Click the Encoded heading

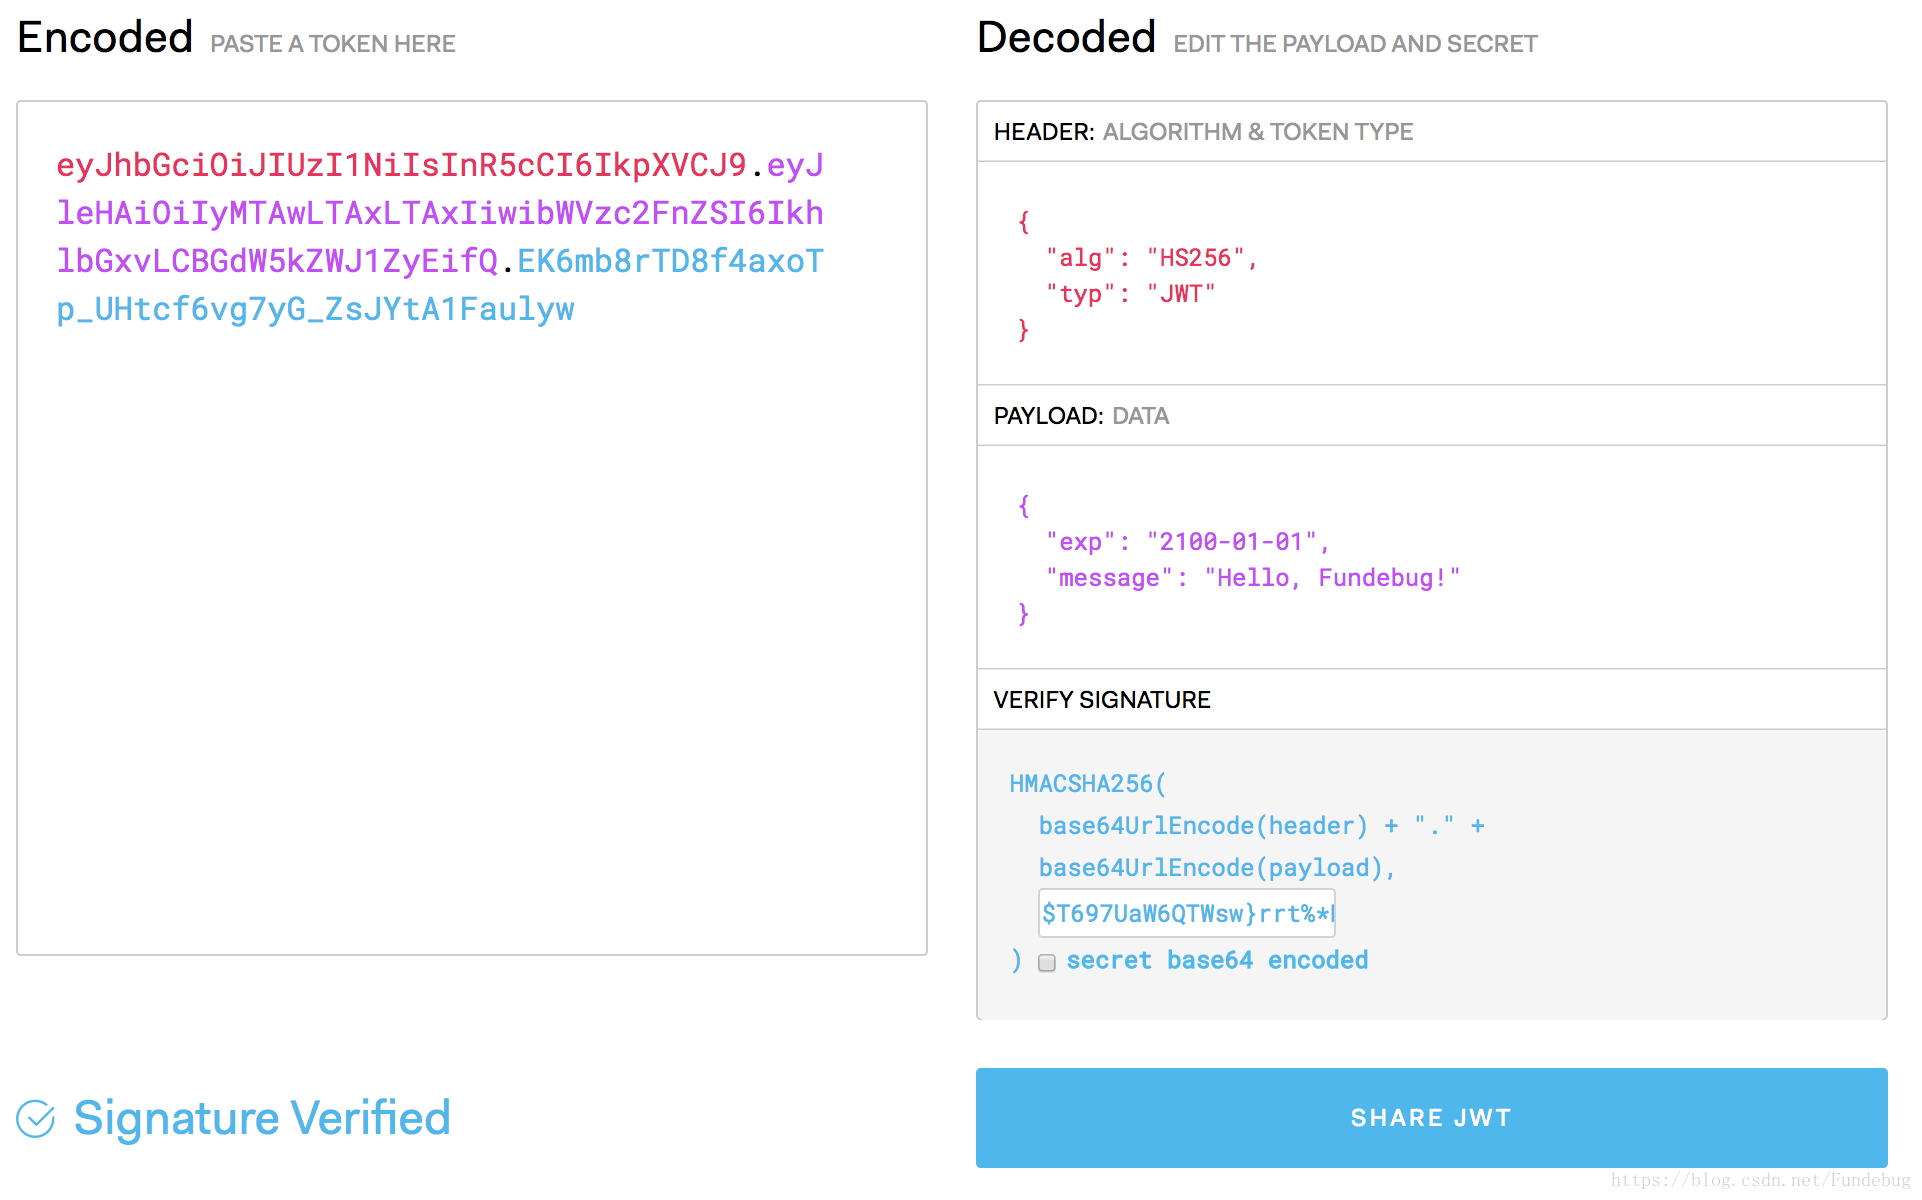[x=105, y=38]
